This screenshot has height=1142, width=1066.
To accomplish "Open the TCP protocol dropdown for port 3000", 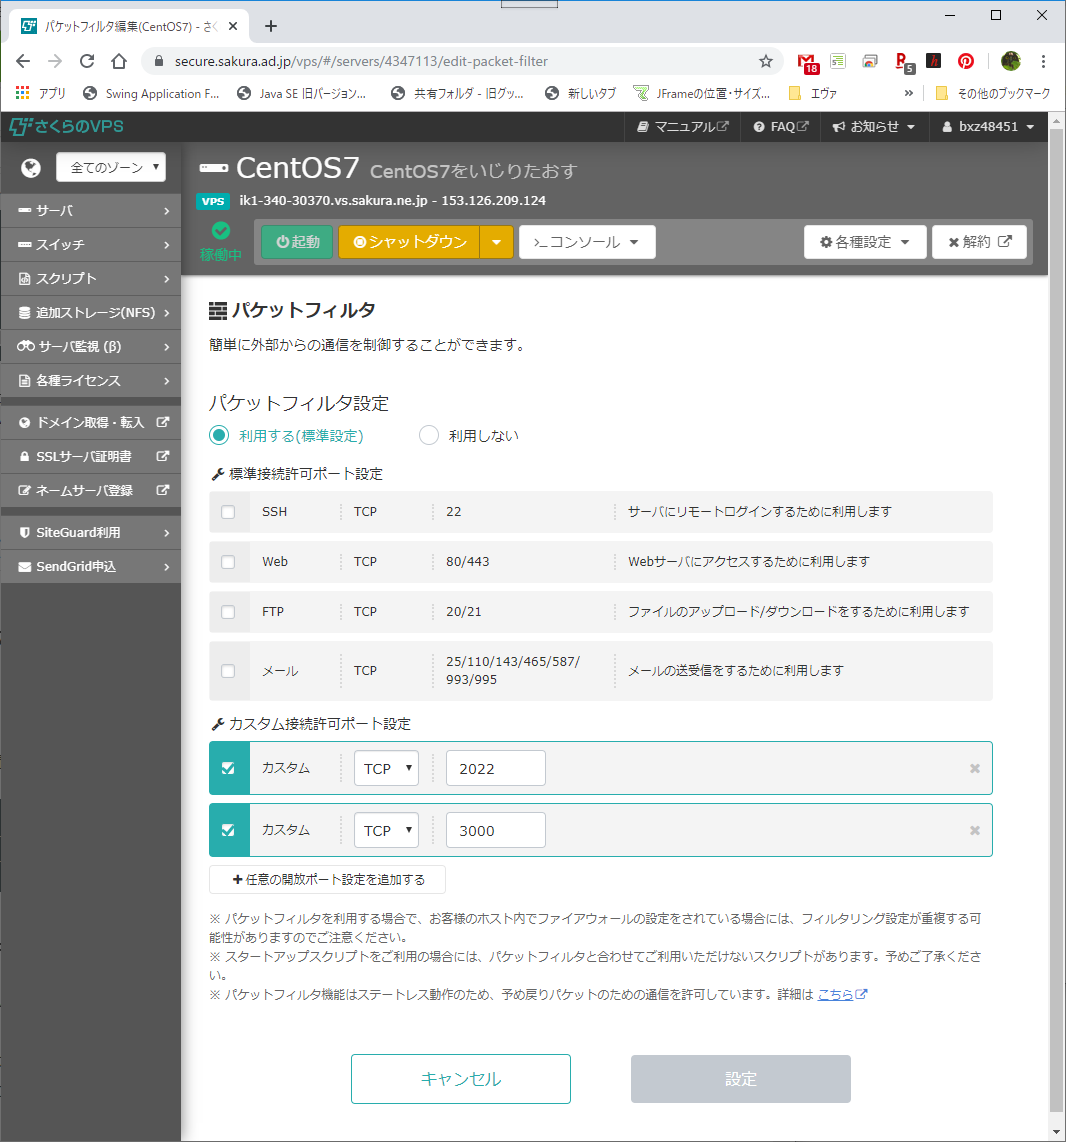I will coord(386,829).
